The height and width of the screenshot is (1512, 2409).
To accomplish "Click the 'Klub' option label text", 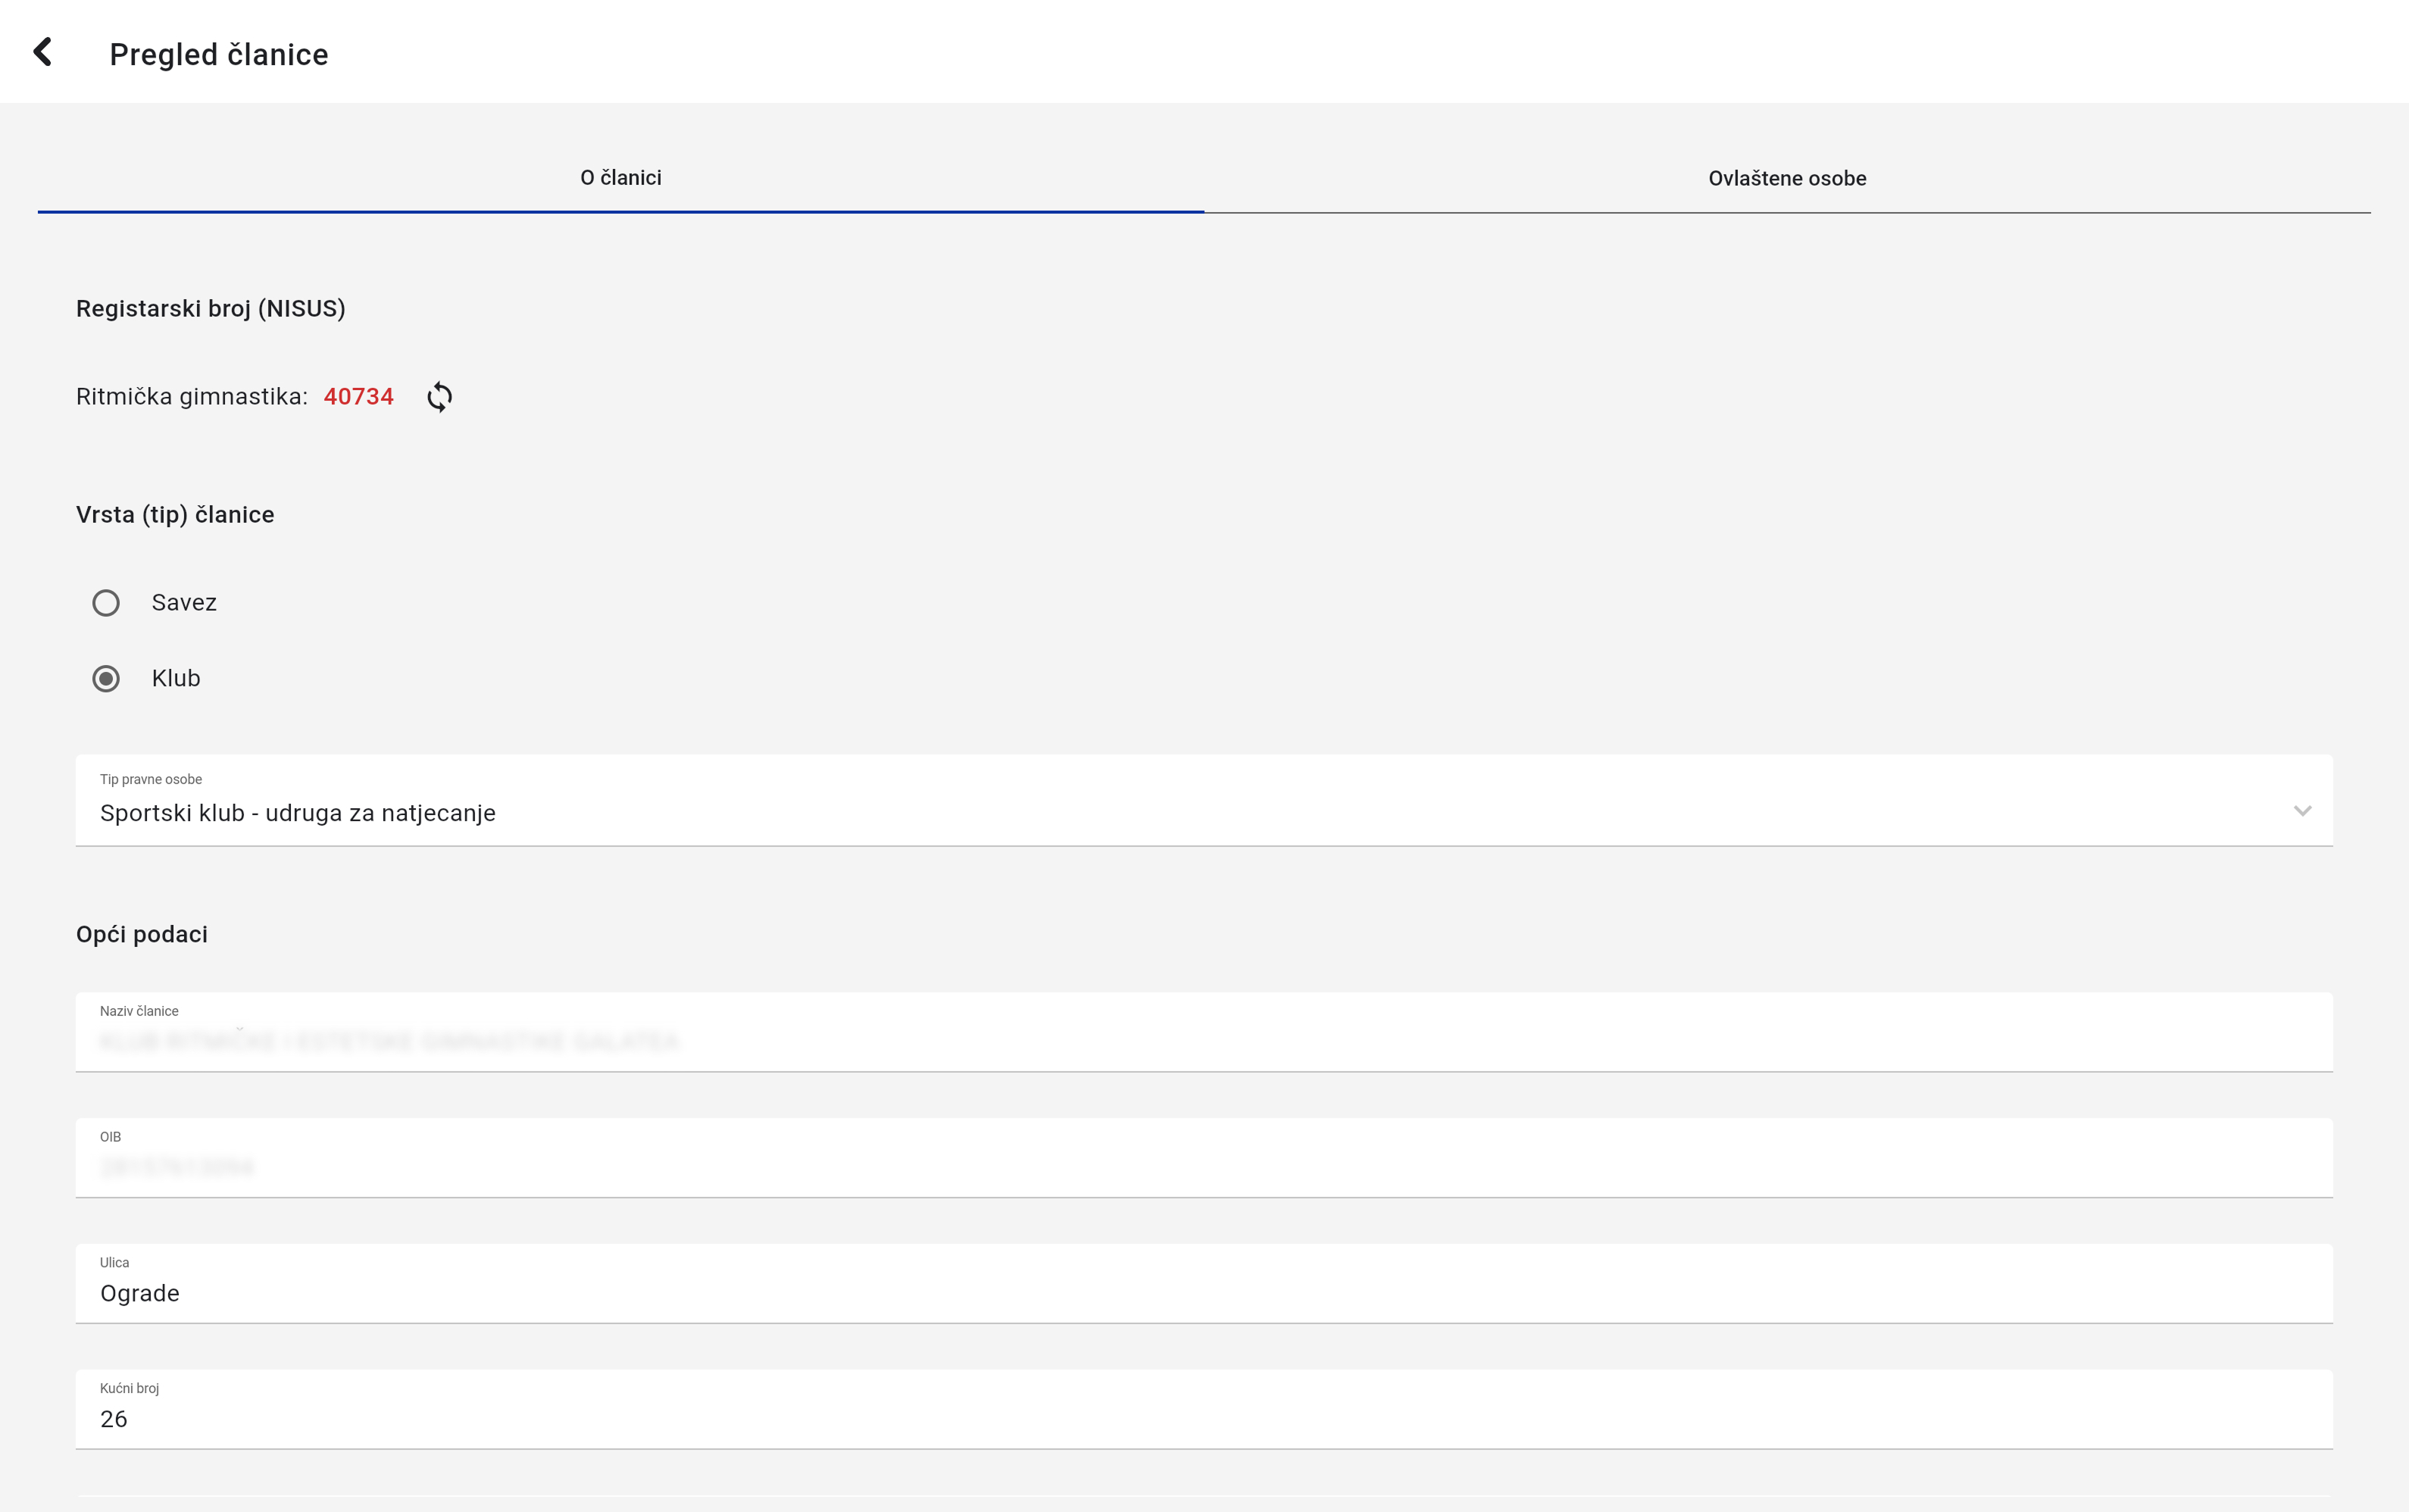I will (x=176, y=679).
